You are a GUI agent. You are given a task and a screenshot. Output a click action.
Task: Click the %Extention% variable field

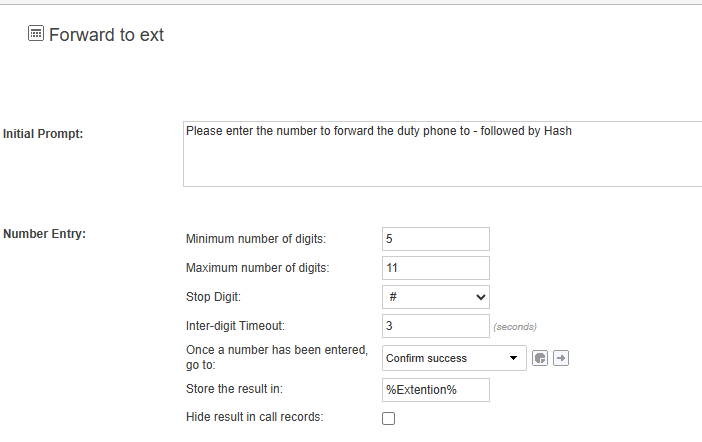(436, 389)
